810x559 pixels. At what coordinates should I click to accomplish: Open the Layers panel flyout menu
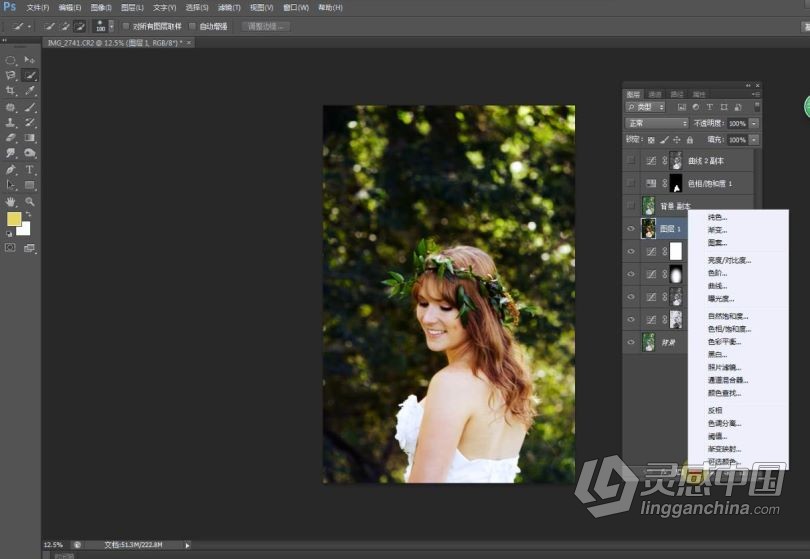(756, 94)
